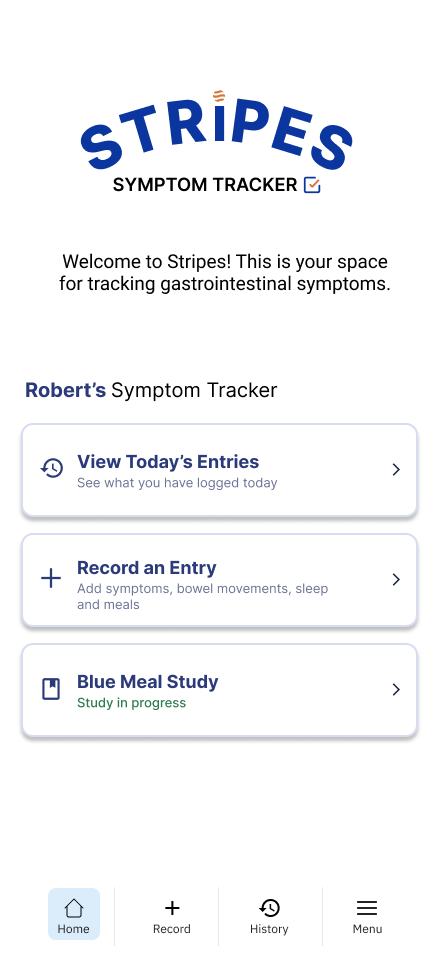Switch to the History tab label
Viewport: 440px width, 956px height.
pyautogui.click(x=269, y=929)
